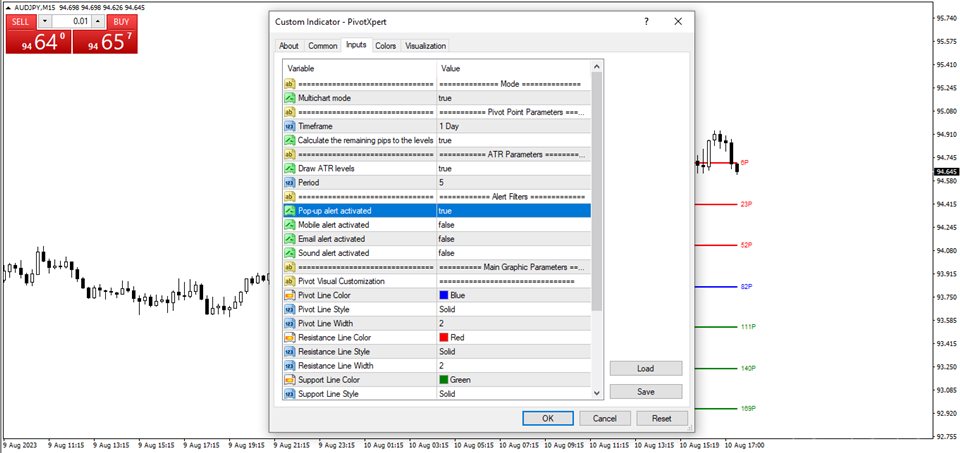
Task: Pick the Green support line color swatch
Action: pos(444,380)
